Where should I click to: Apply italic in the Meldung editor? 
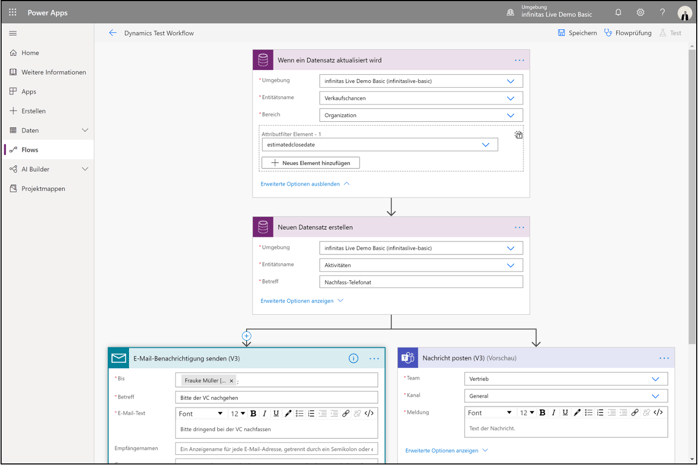(x=554, y=413)
